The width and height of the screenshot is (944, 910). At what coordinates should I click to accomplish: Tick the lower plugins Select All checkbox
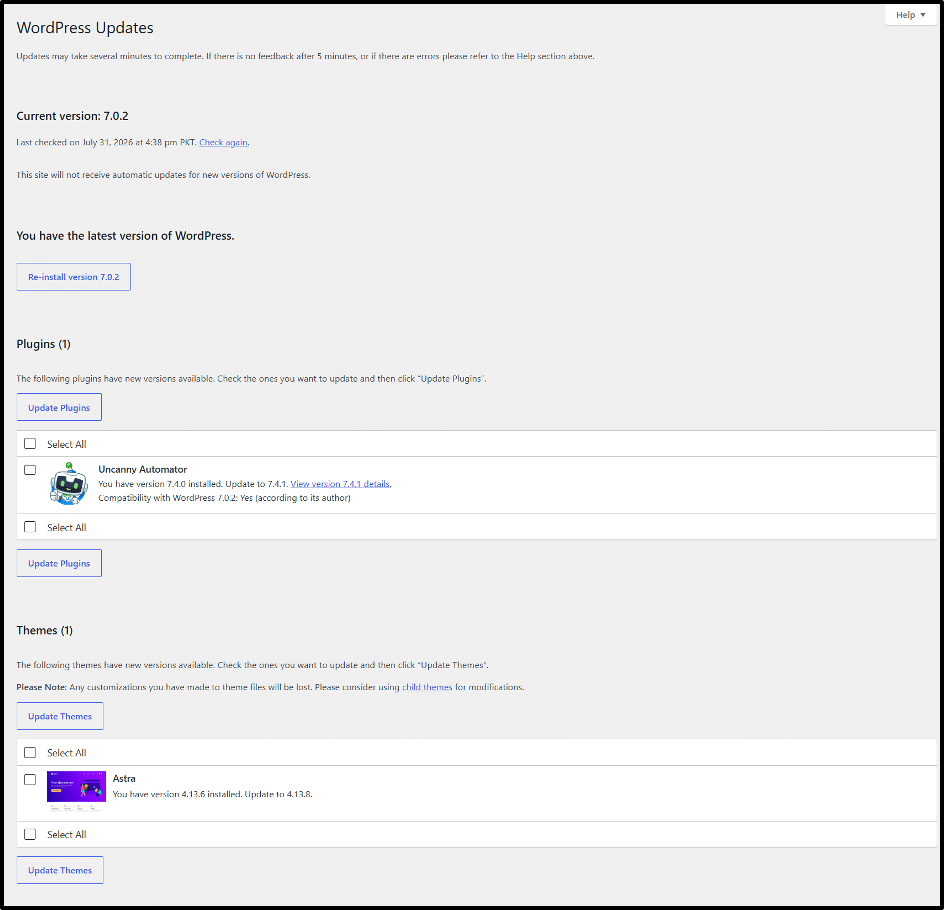30,527
